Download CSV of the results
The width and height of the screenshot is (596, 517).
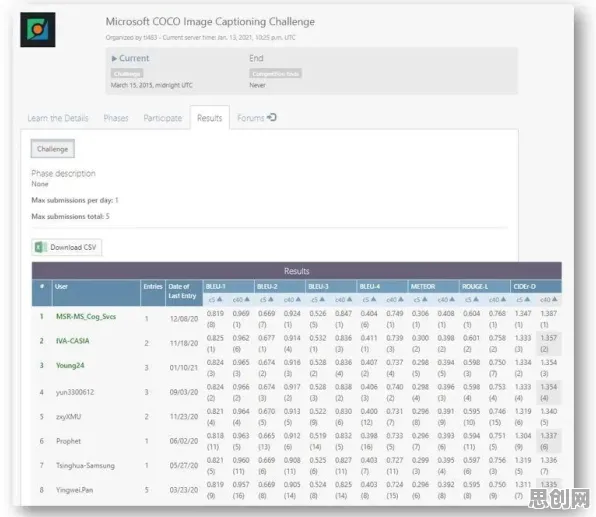click(x=67, y=247)
